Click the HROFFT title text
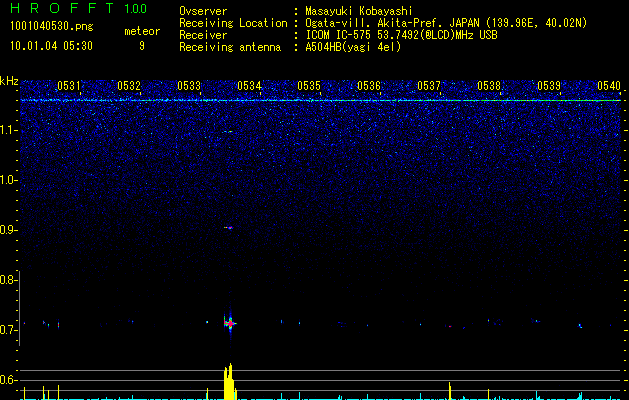 pos(54,9)
